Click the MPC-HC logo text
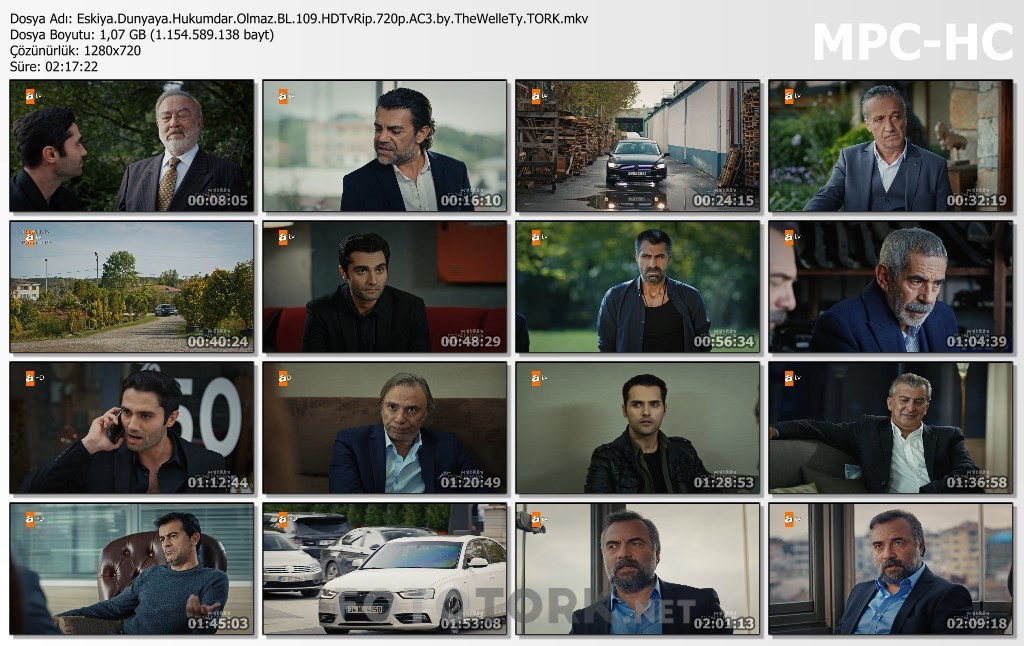 (x=913, y=42)
